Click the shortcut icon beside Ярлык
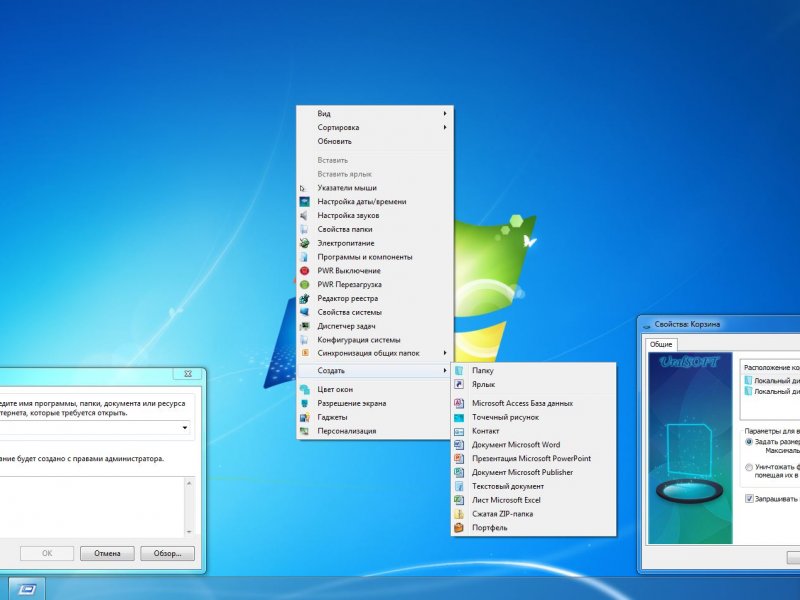This screenshot has width=800, height=600. point(459,384)
